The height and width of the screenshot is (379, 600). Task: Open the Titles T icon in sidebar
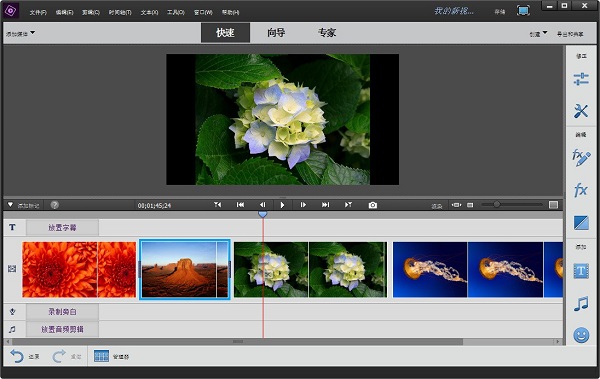click(x=581, y=271)
